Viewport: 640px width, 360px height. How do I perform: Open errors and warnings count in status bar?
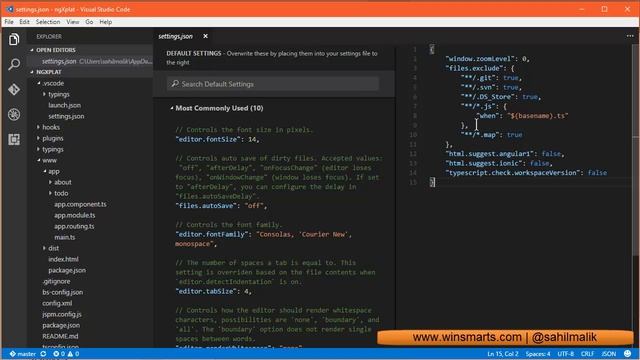66,354
